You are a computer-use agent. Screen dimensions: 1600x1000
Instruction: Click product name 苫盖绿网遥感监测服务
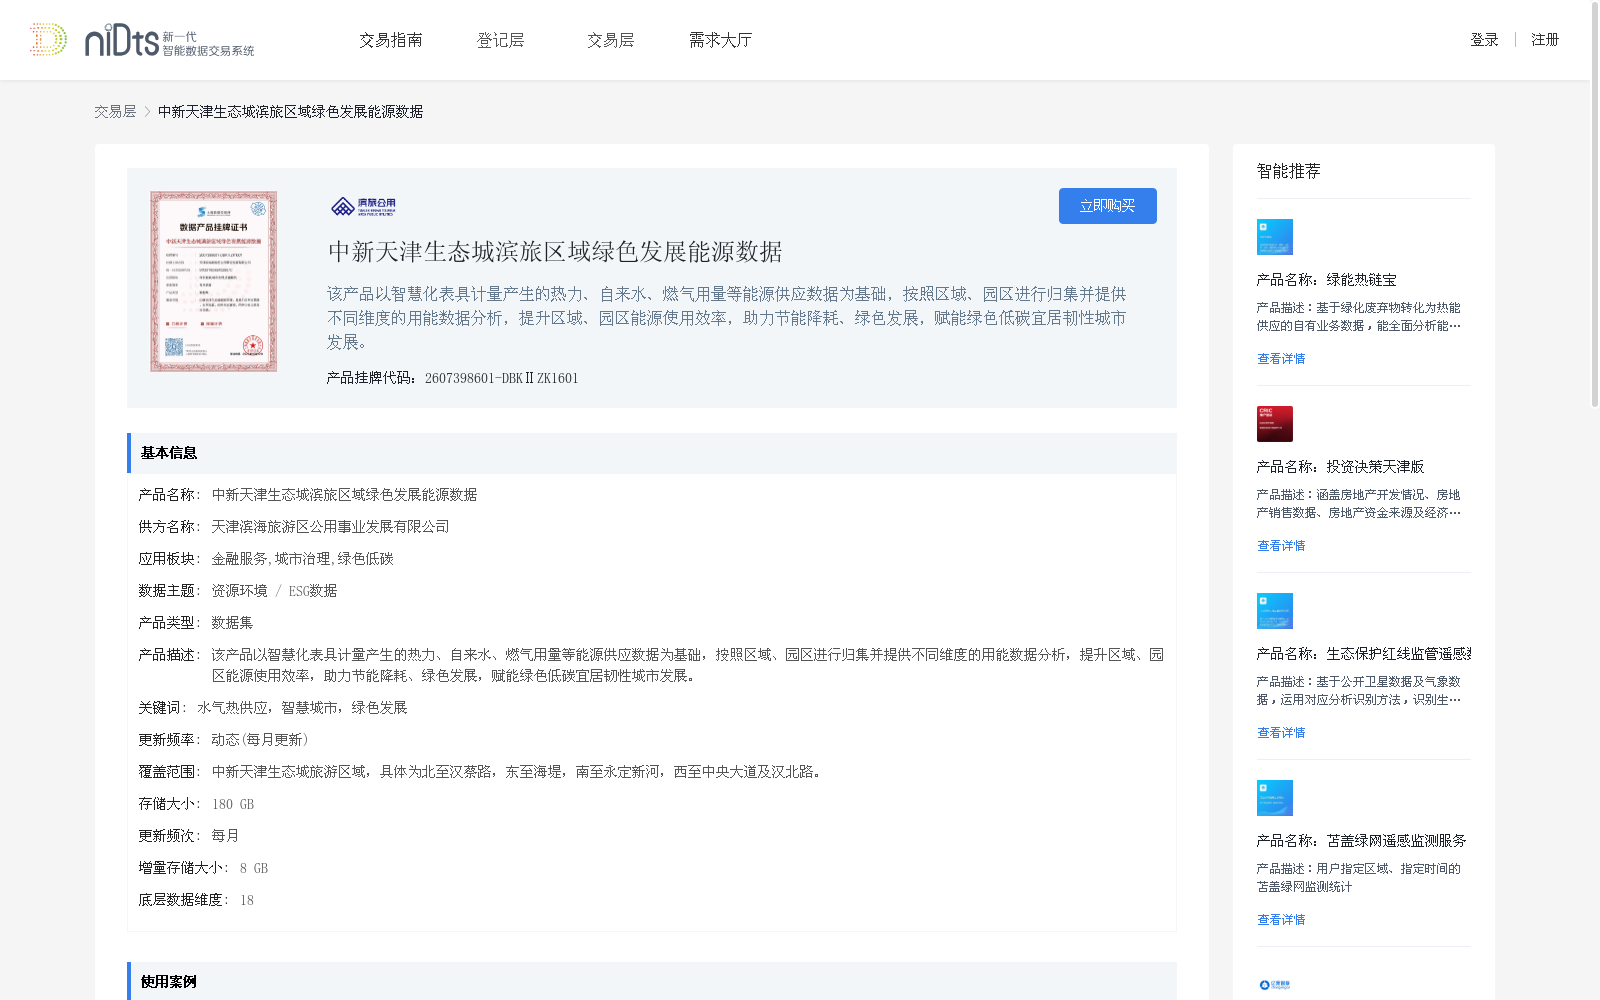pos(1396,841)
